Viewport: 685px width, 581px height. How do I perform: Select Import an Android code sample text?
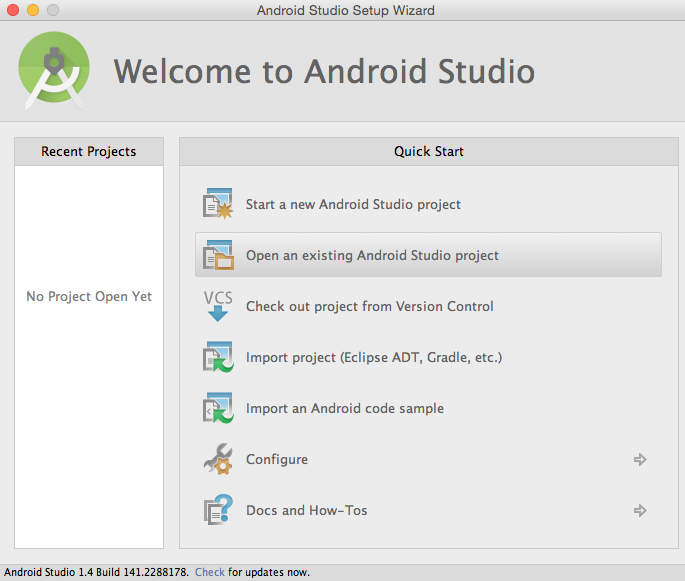[344, 408]
